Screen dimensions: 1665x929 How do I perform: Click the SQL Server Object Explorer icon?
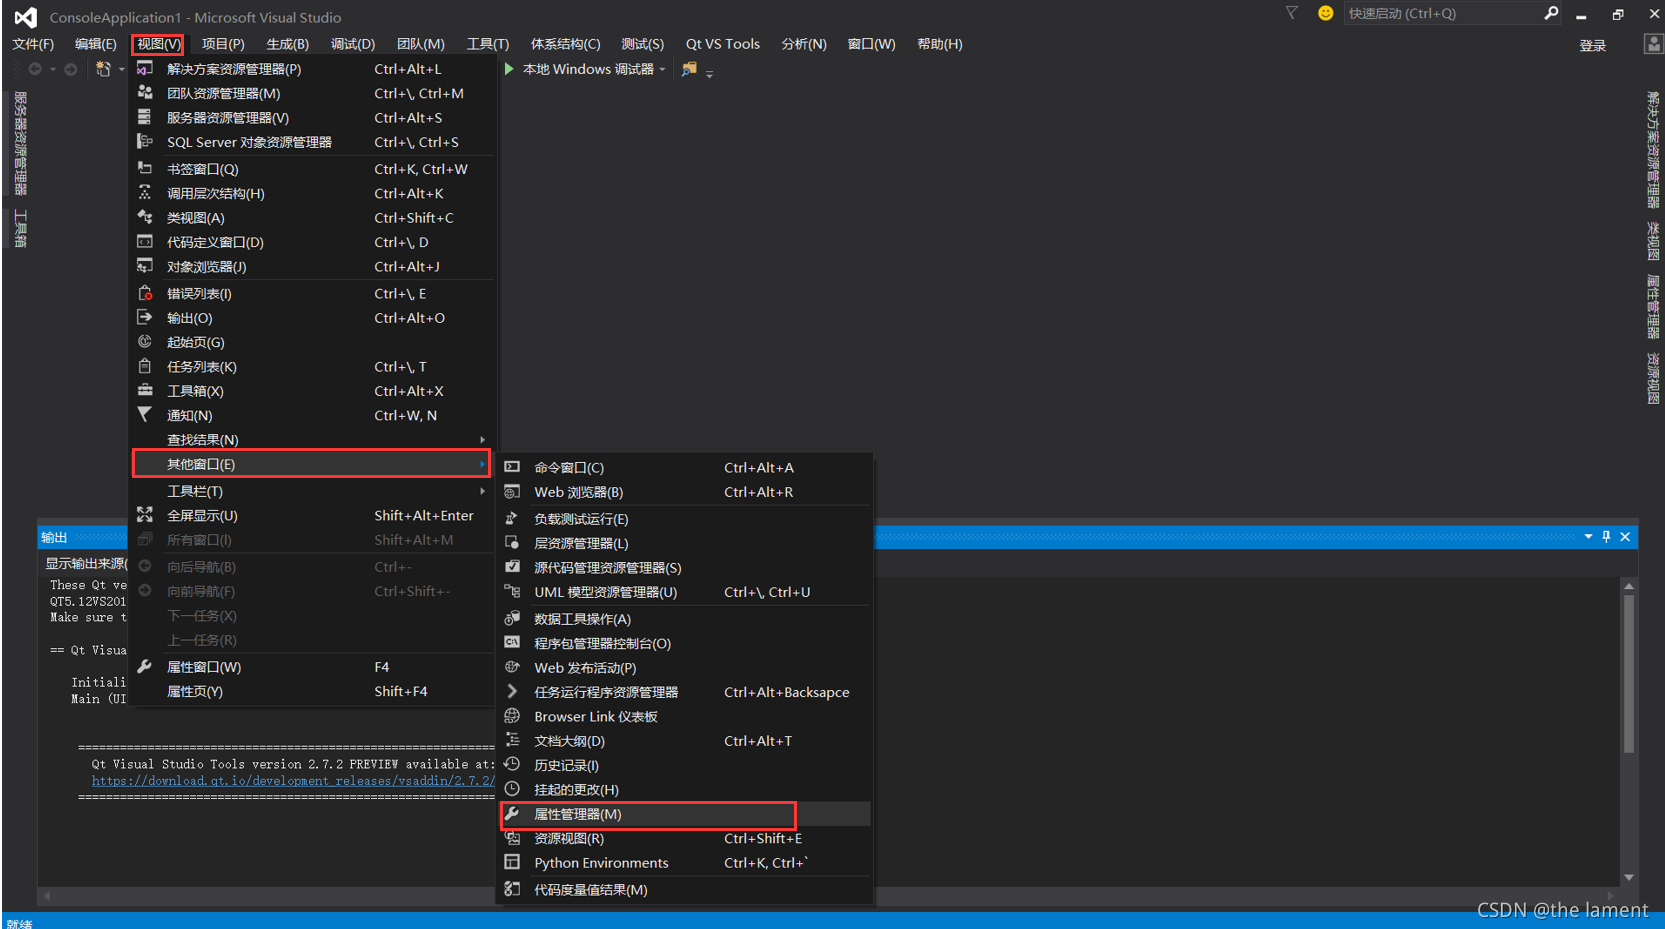(145, 142)
